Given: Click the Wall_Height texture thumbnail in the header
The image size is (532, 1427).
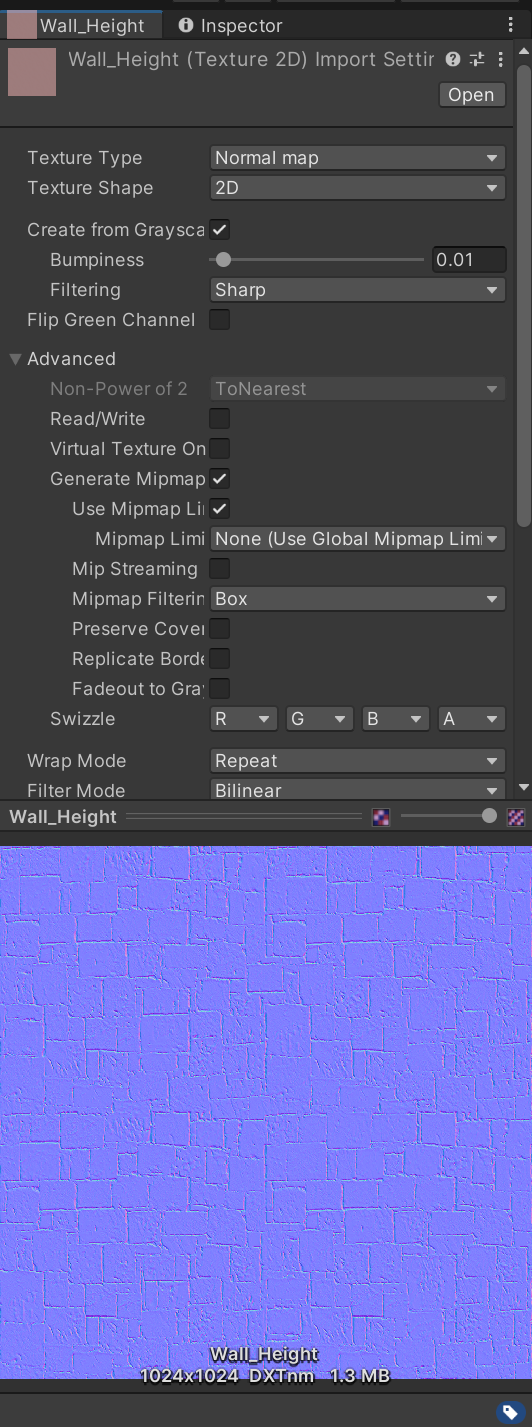Looking at the screenshot, I should click(32, 72).
